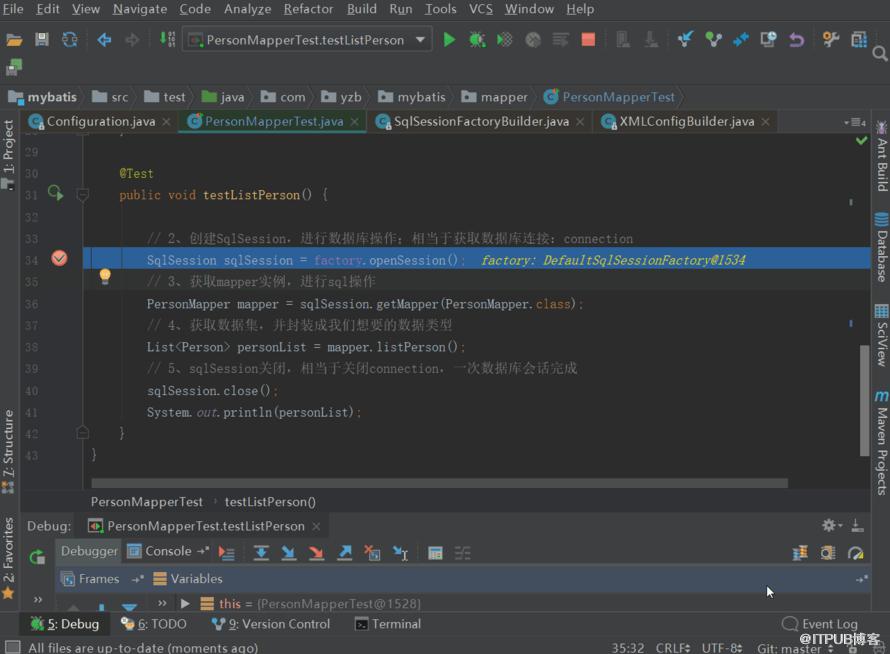The width and height of the screenshot is (890, 654).
Task: Open the Terminal tool window
Action: pos(388,624)
